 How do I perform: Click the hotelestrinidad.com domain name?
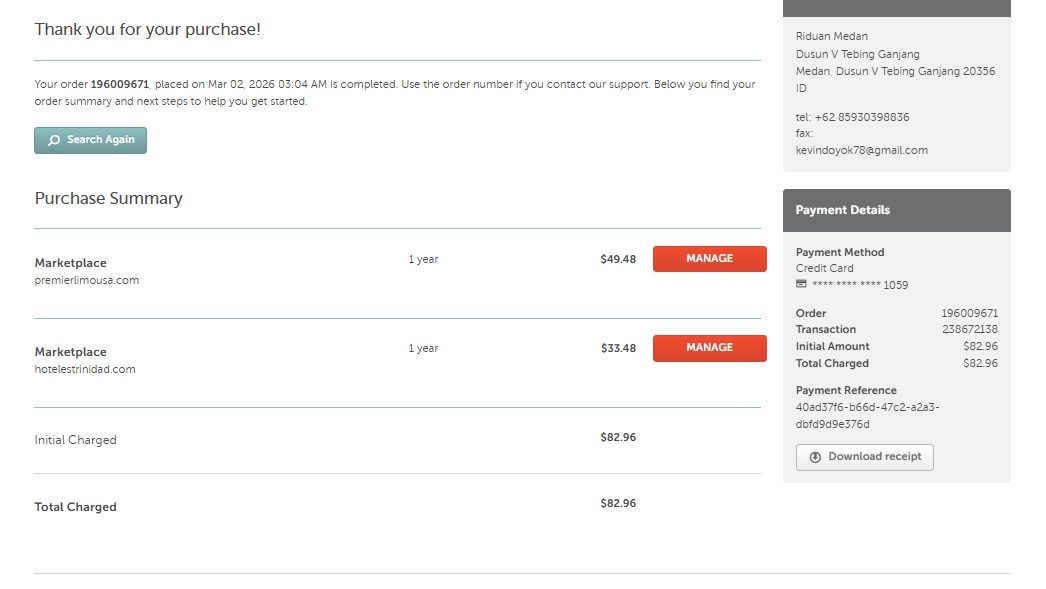(85, 370)
